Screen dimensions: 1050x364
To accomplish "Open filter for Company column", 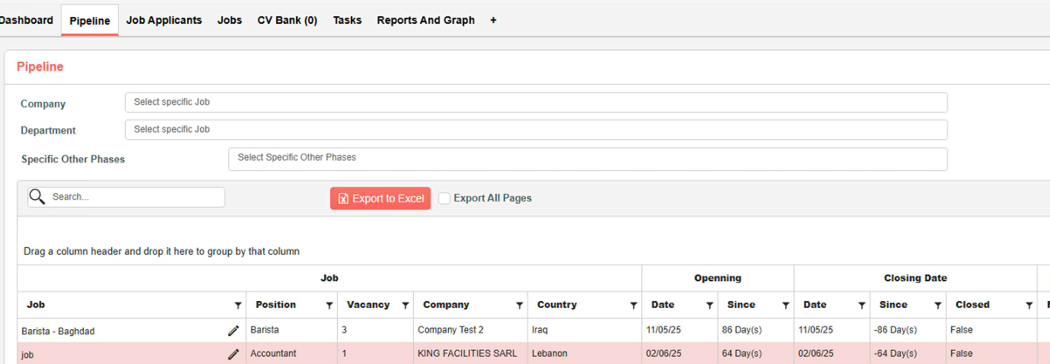I will (519, 305).
